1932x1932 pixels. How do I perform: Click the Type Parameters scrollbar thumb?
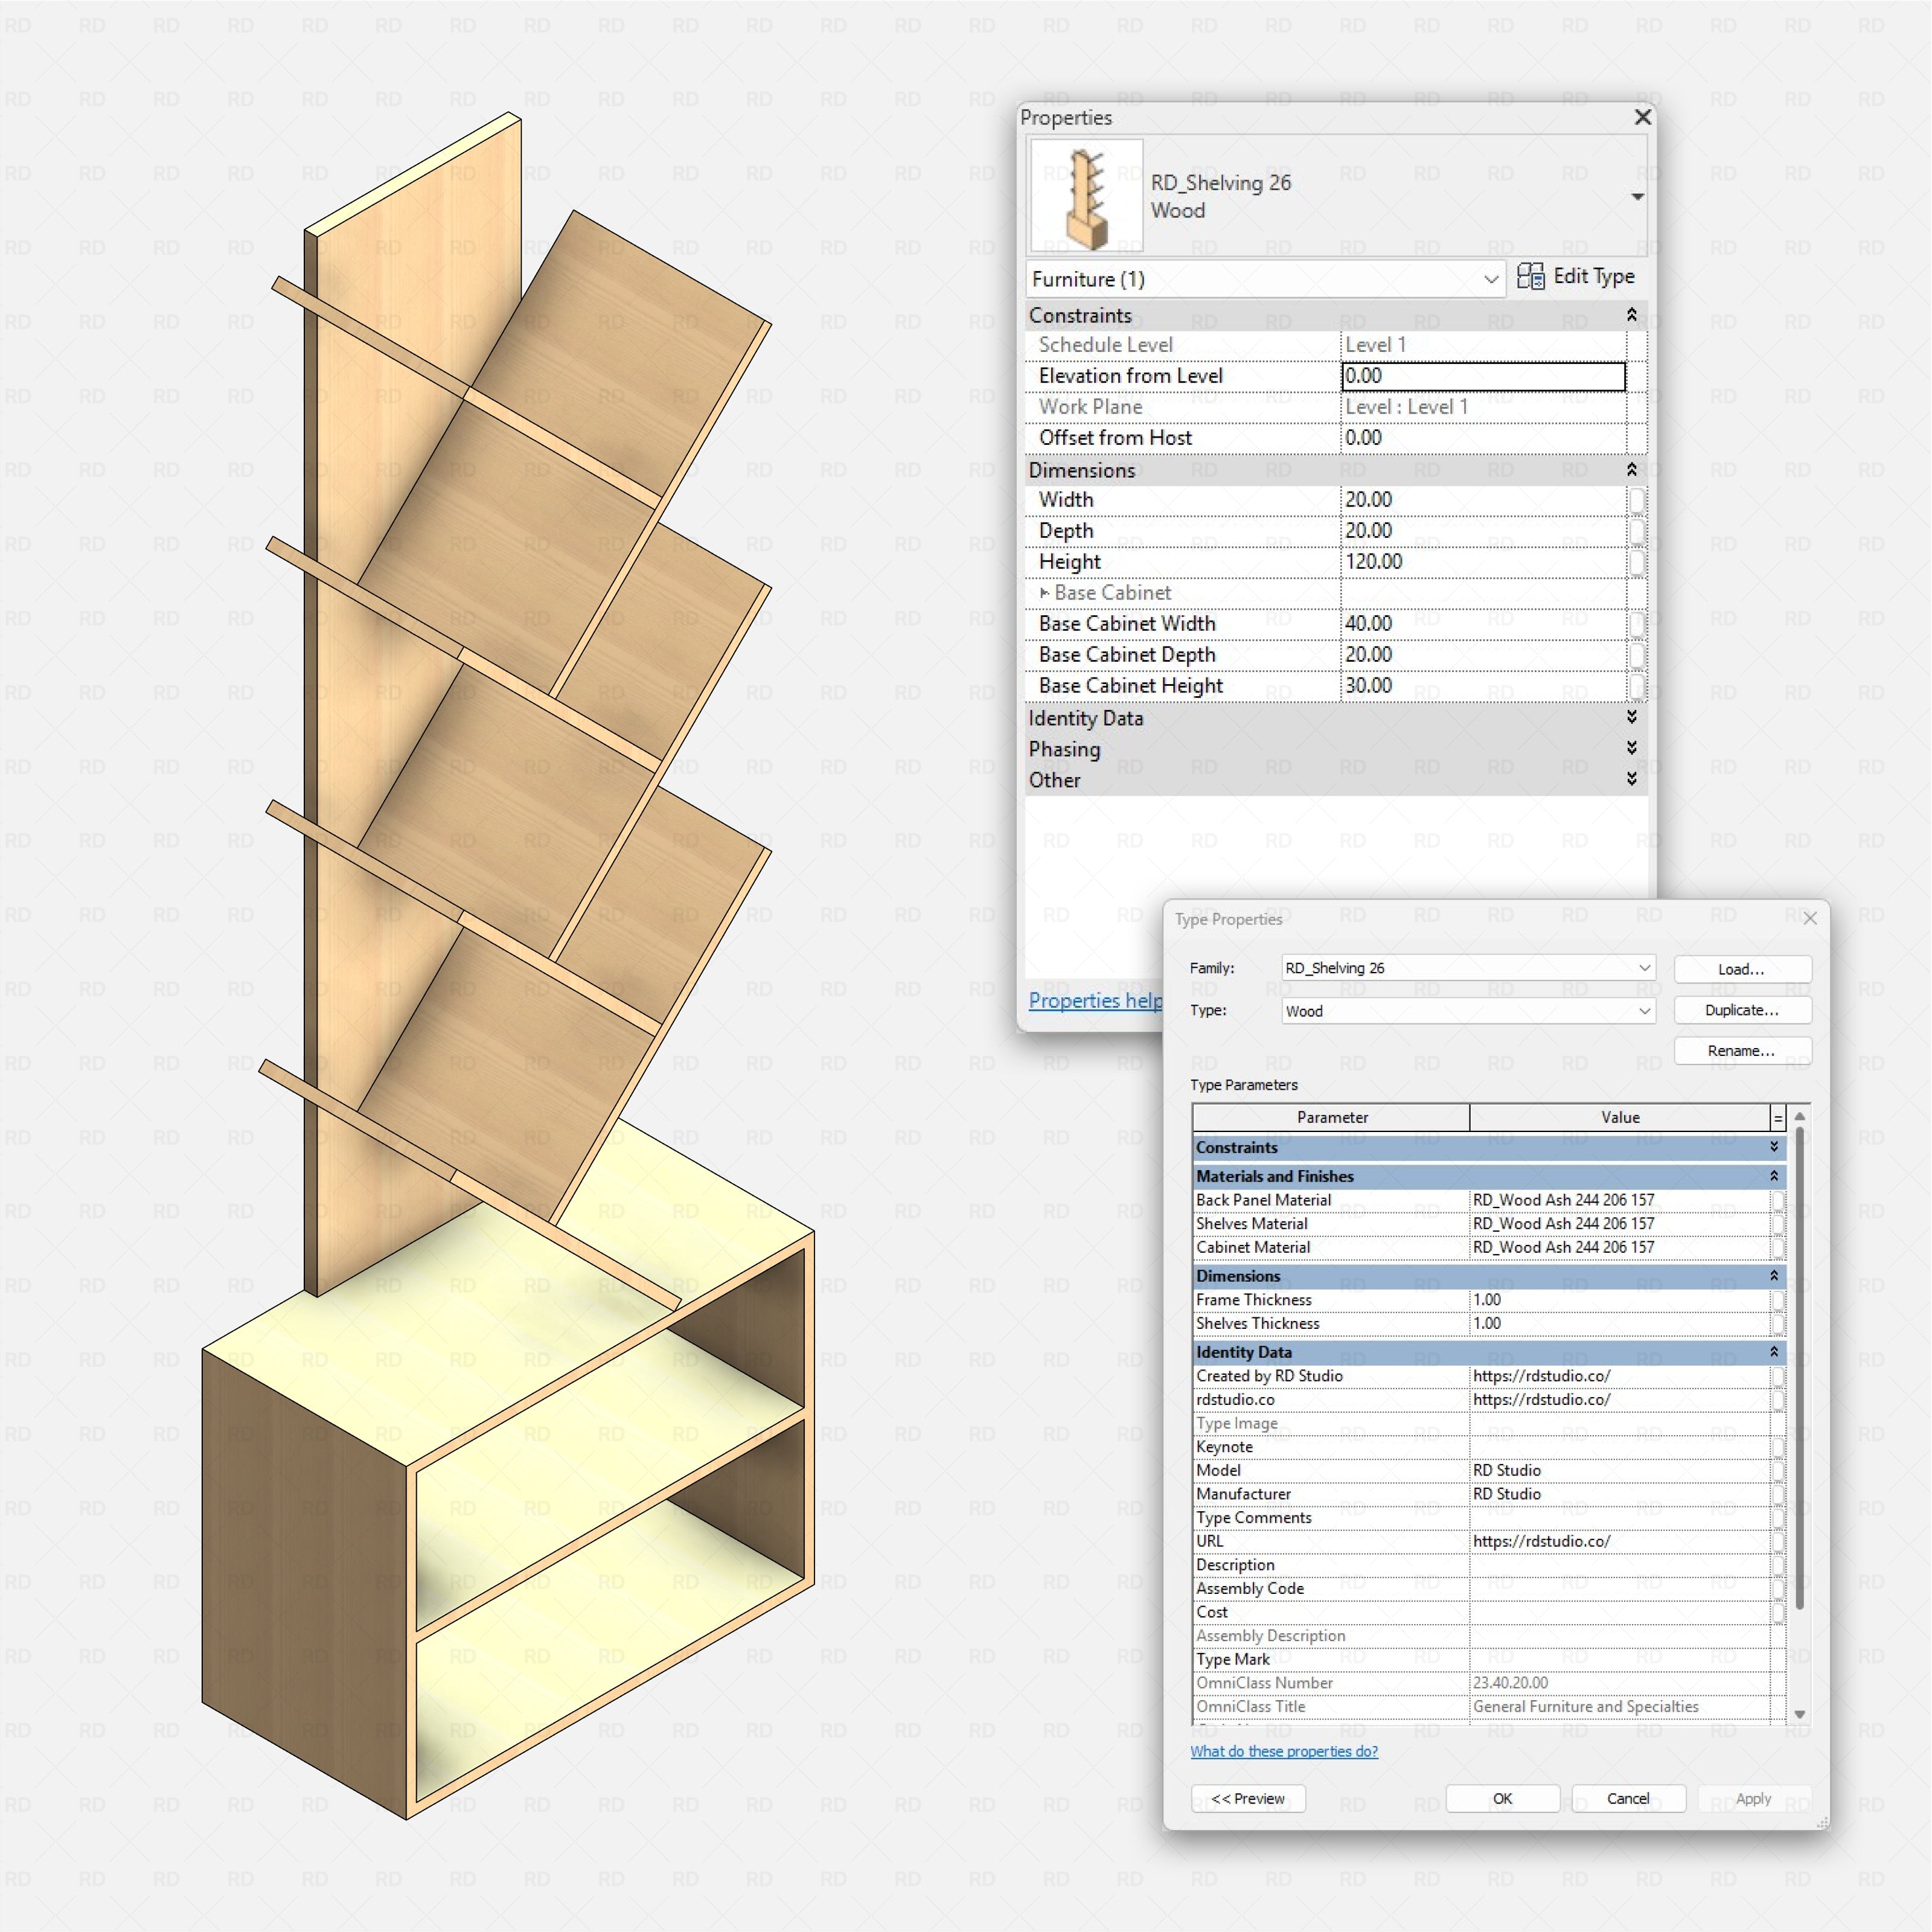1800,1368
